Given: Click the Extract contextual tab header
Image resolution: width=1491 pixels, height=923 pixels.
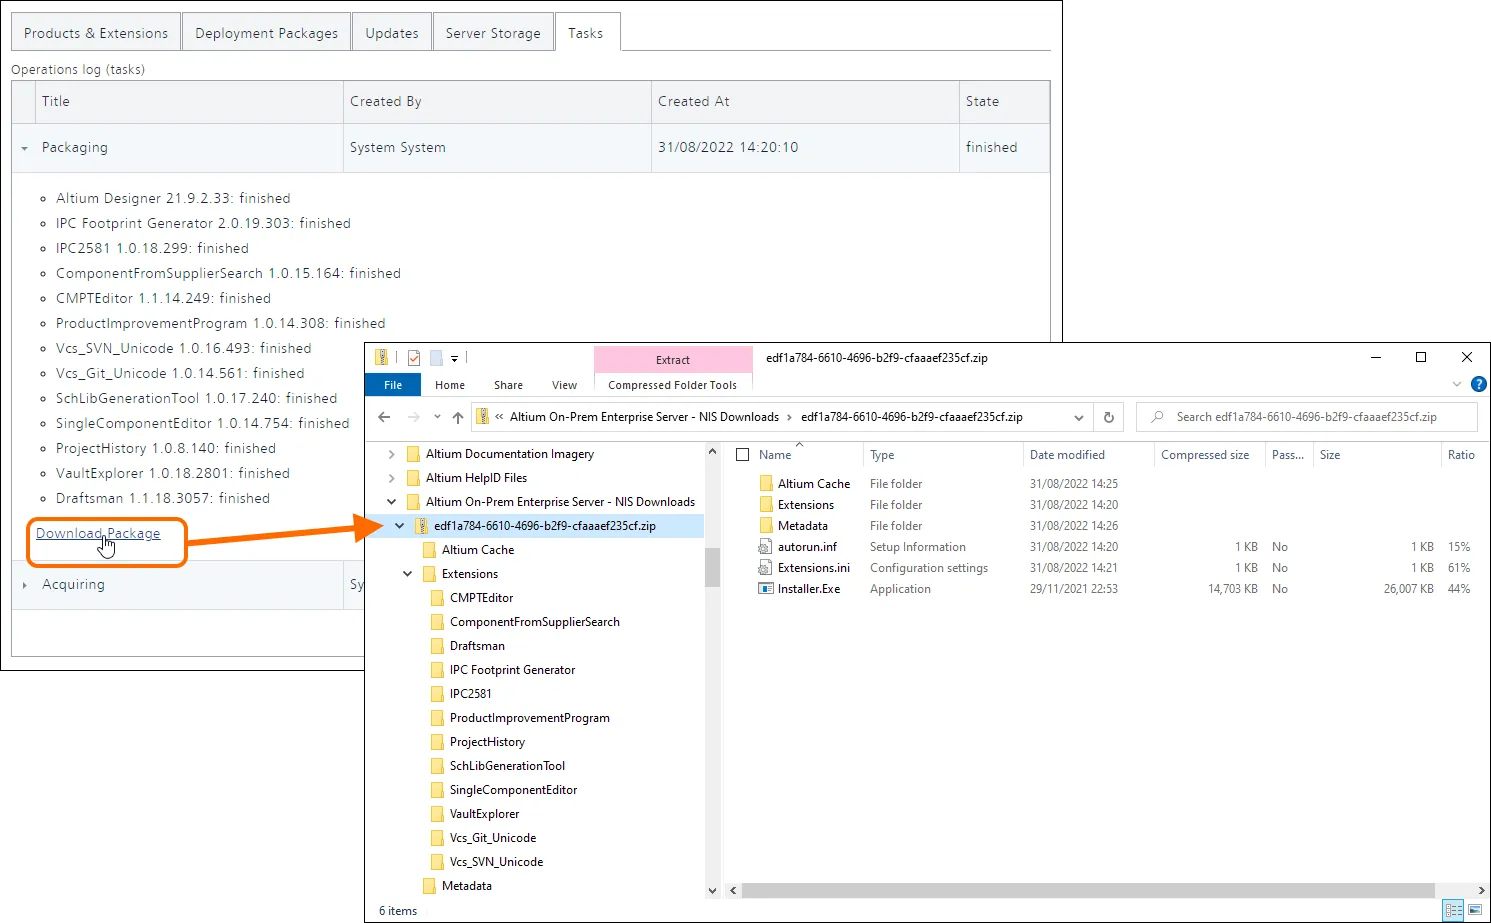Looking at the screenshot, I should (673, 360).
